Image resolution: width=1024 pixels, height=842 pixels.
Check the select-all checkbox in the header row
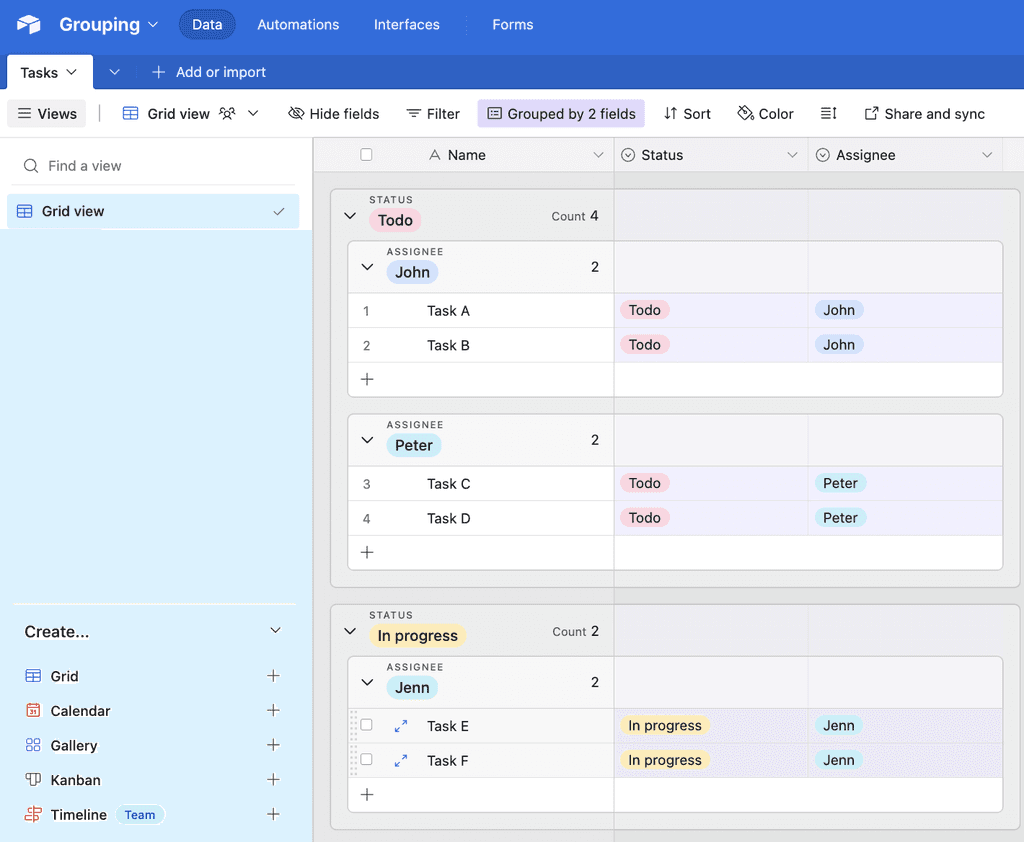[366, 154]
